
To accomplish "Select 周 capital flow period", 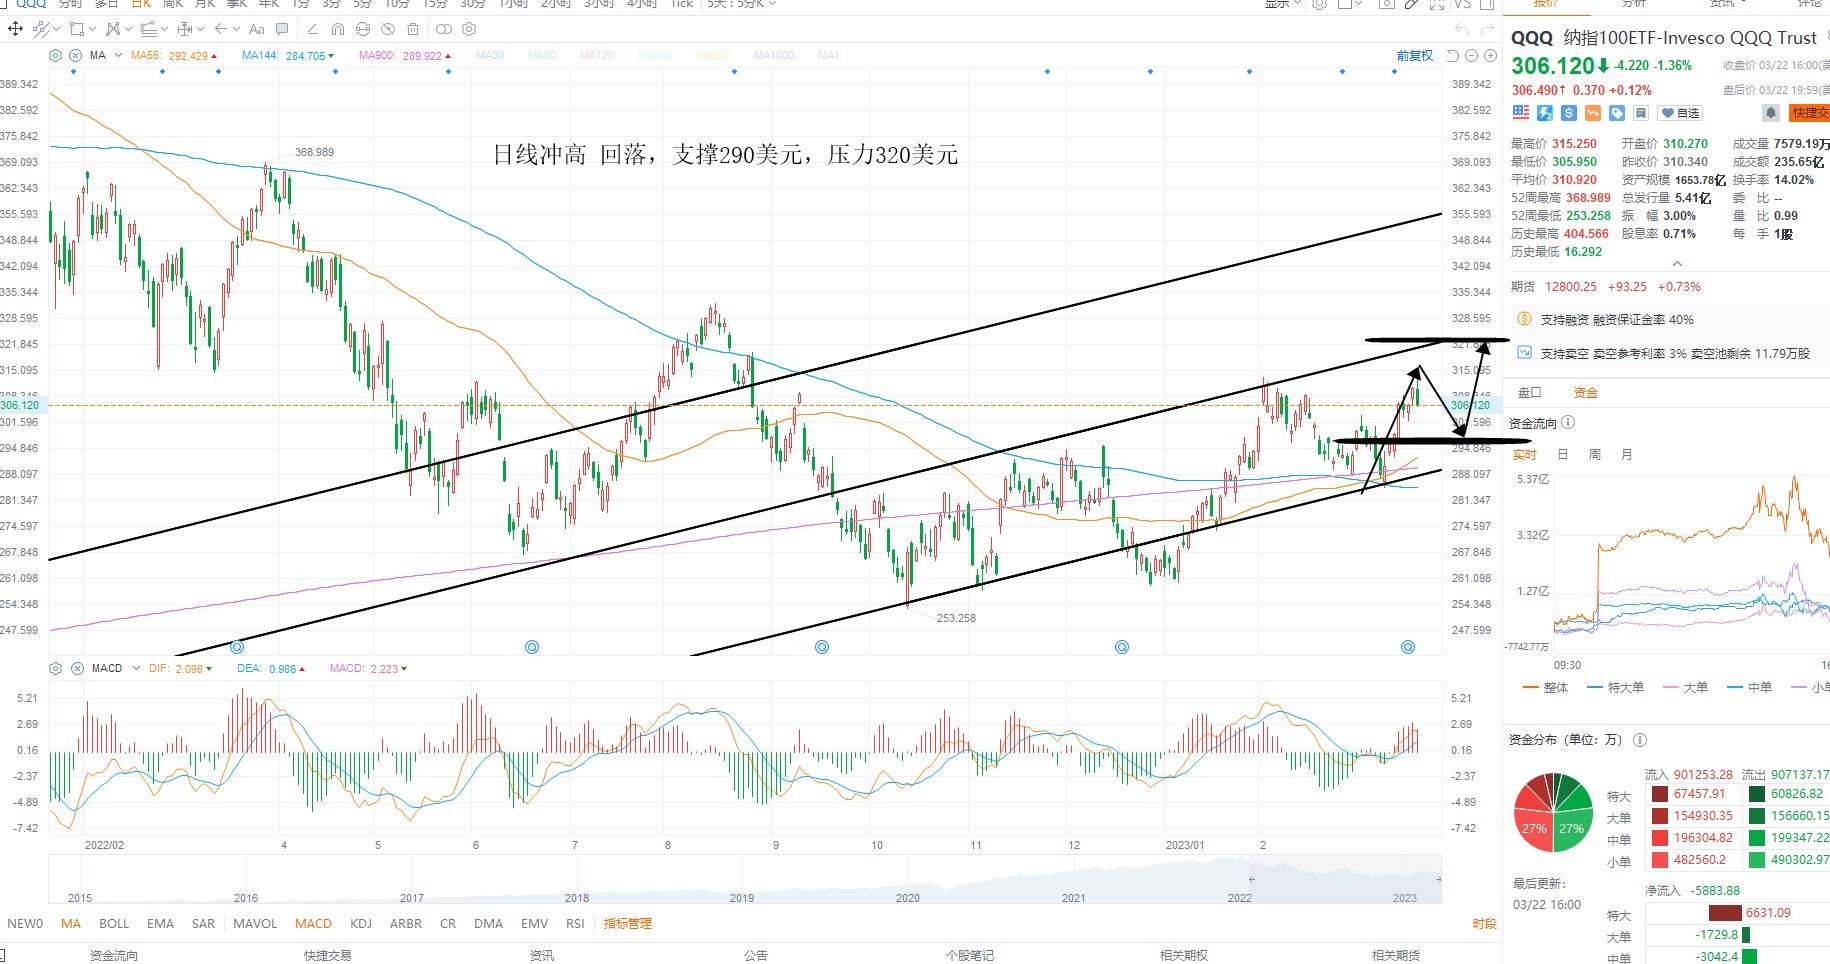I will click(1595, 455).
